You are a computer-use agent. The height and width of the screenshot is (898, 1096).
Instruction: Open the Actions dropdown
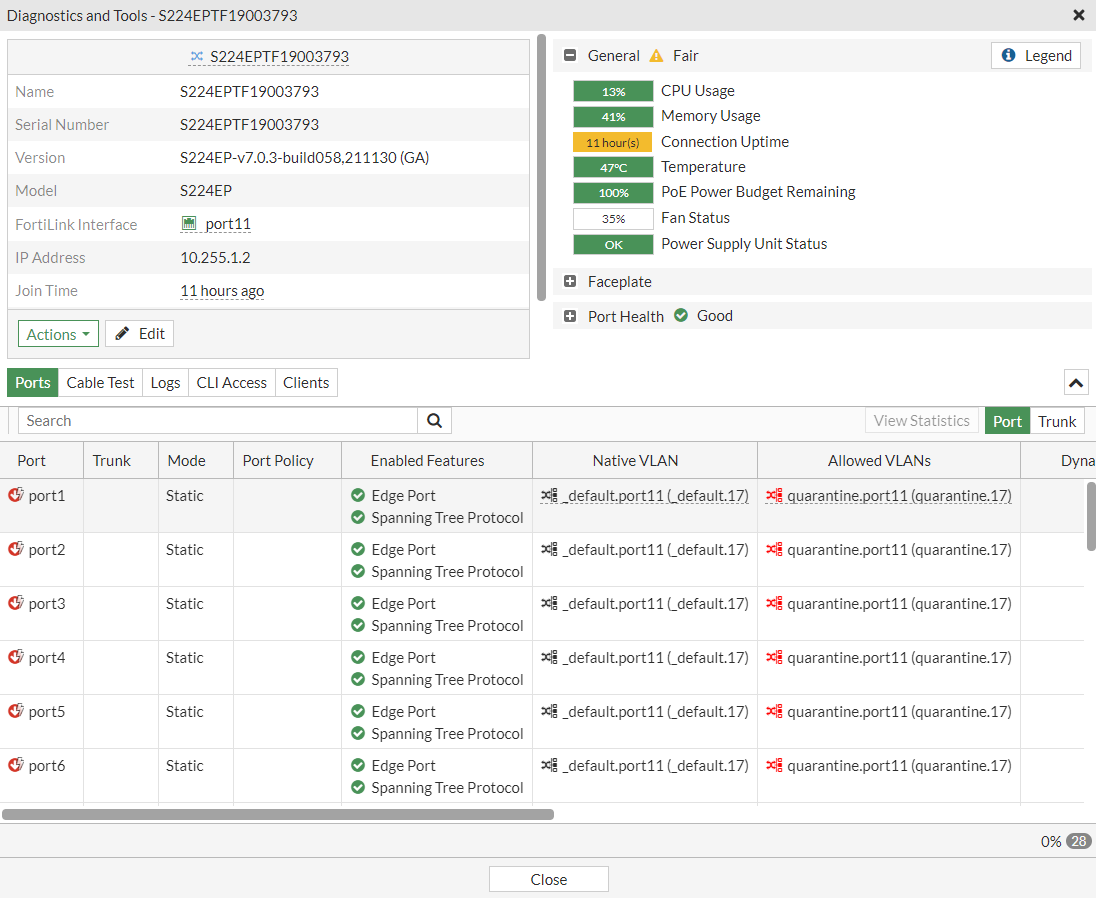57,333
